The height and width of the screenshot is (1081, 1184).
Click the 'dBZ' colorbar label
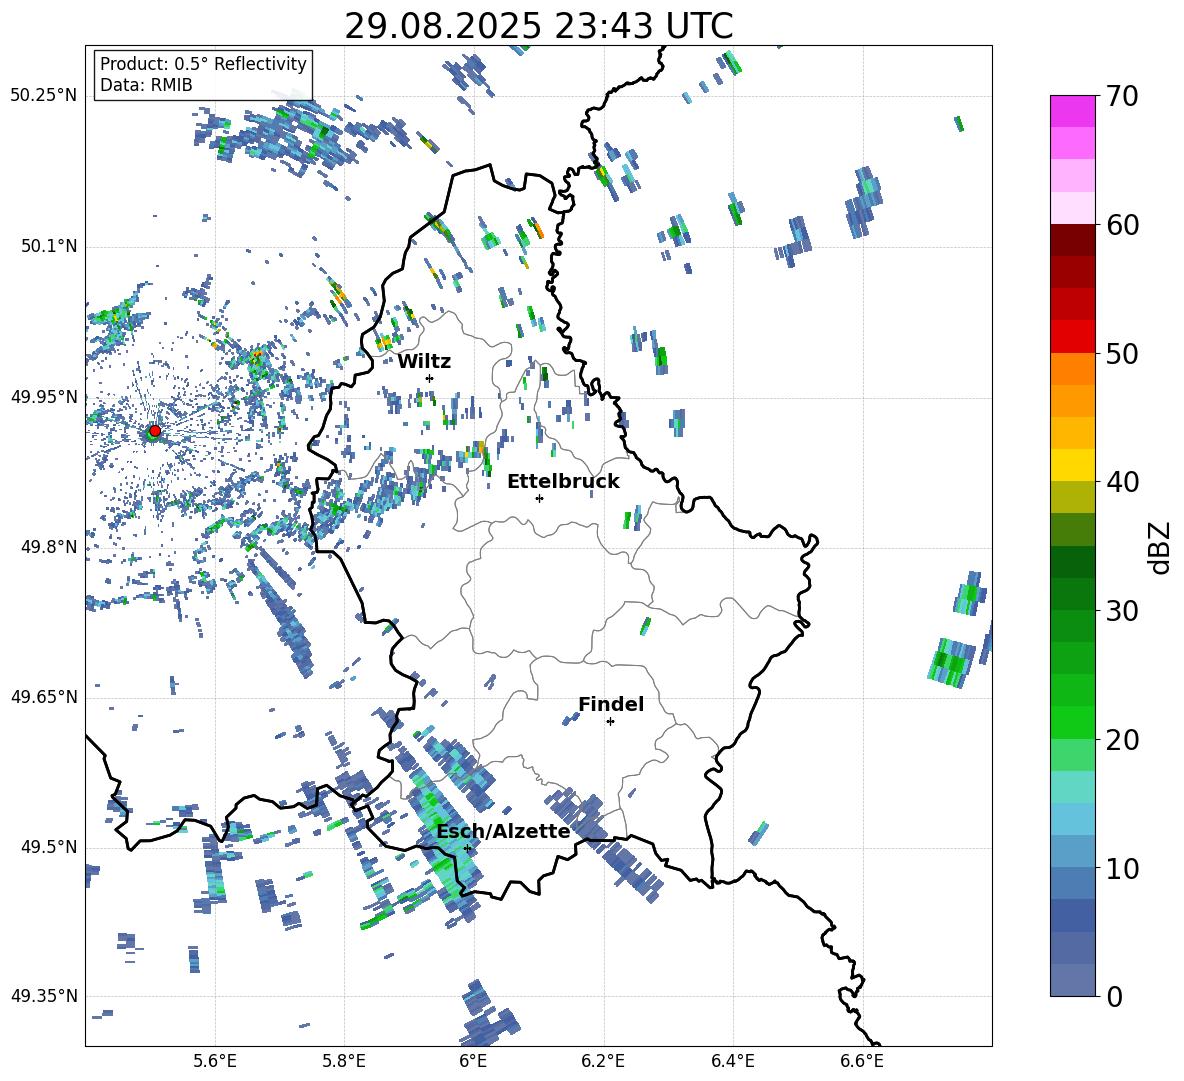click(1160, 547)
